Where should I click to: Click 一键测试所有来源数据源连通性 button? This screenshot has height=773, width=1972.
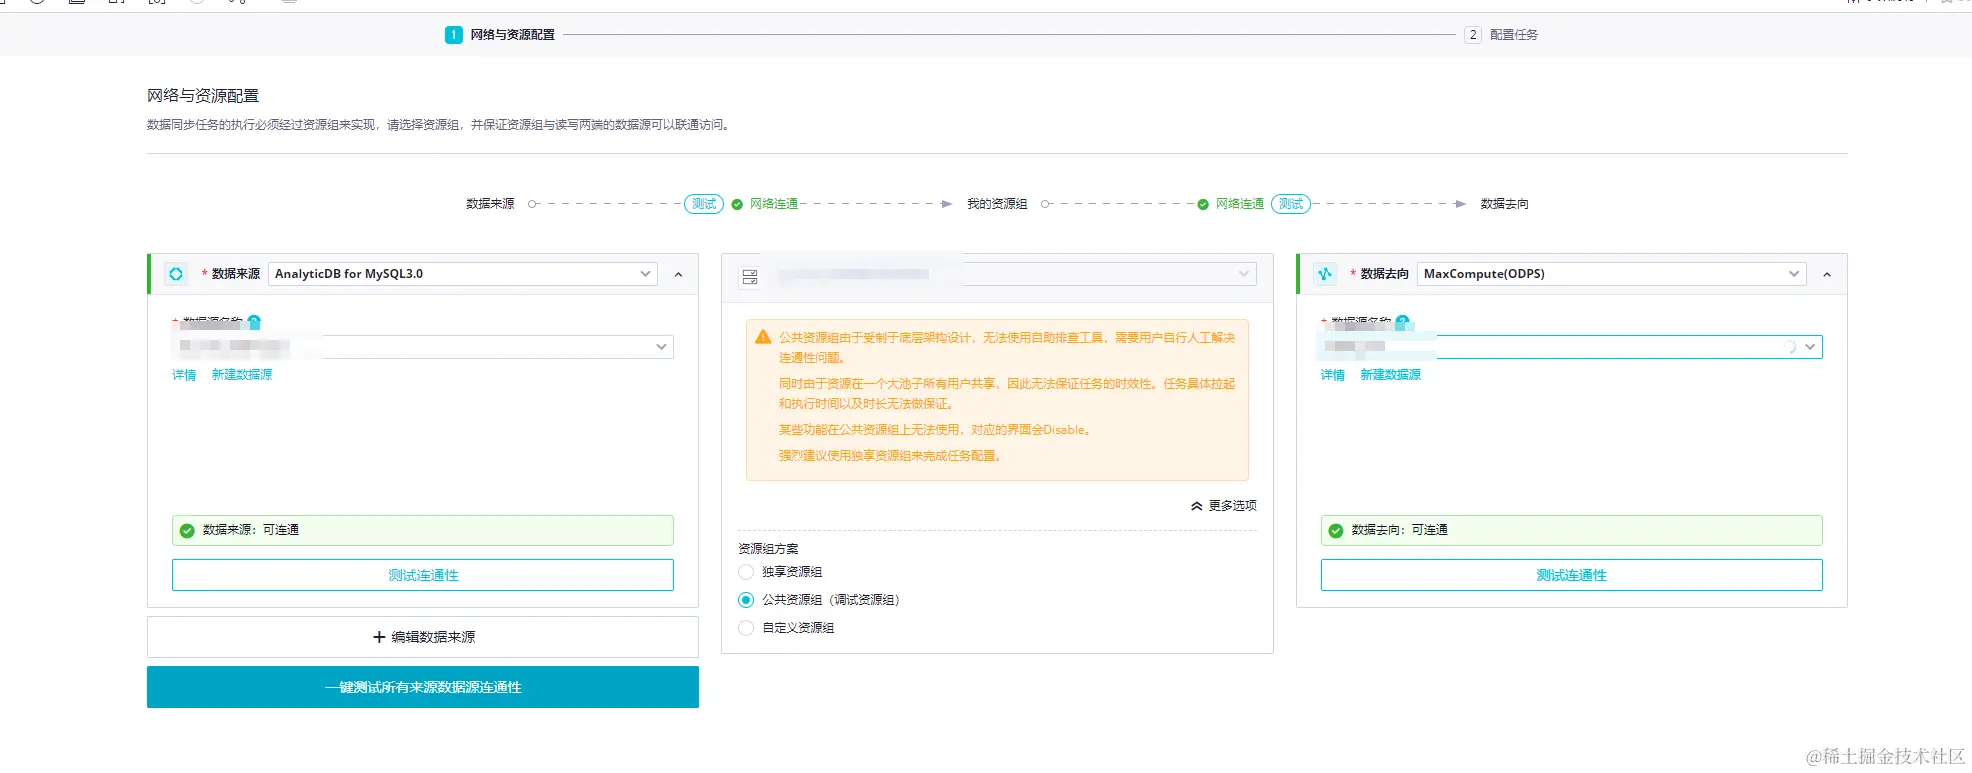pyautogui.click(x=423, y=687)
